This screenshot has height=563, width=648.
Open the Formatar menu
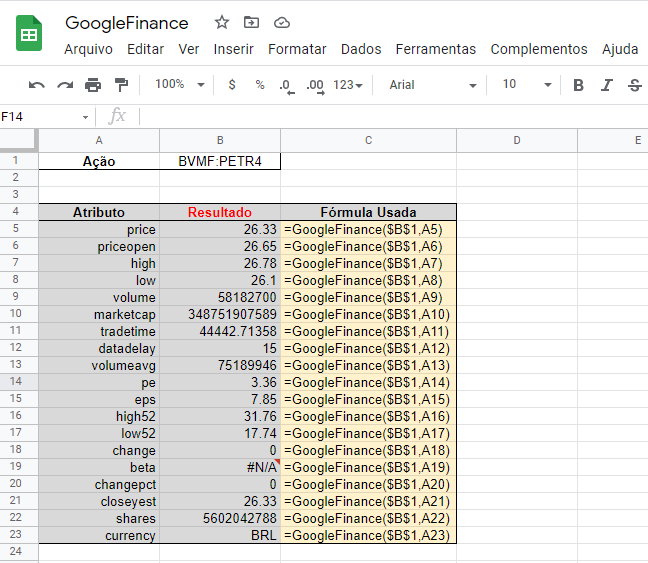(x=297, y=49)
